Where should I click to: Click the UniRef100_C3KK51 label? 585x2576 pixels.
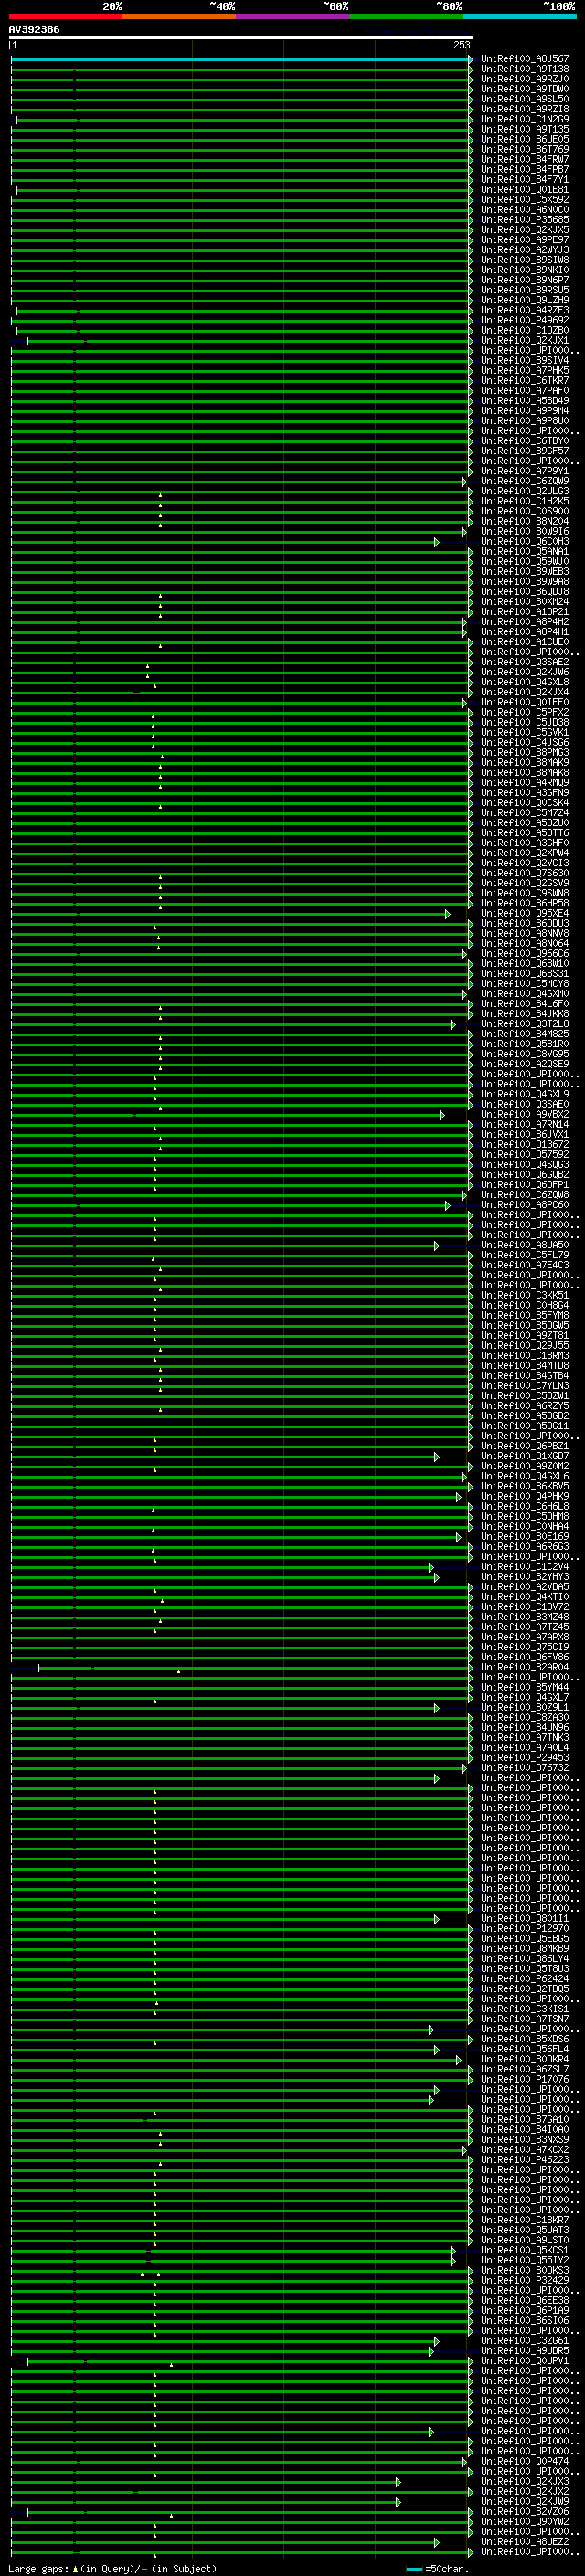525,1296
